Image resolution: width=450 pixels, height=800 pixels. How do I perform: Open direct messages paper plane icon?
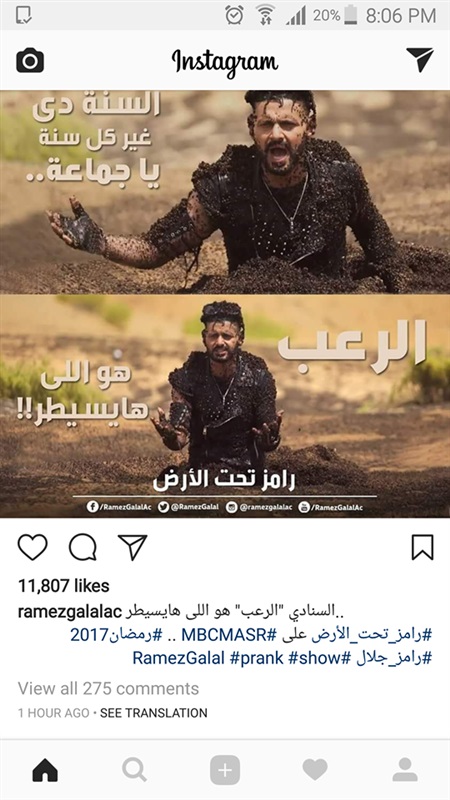[x=420, y=60]
